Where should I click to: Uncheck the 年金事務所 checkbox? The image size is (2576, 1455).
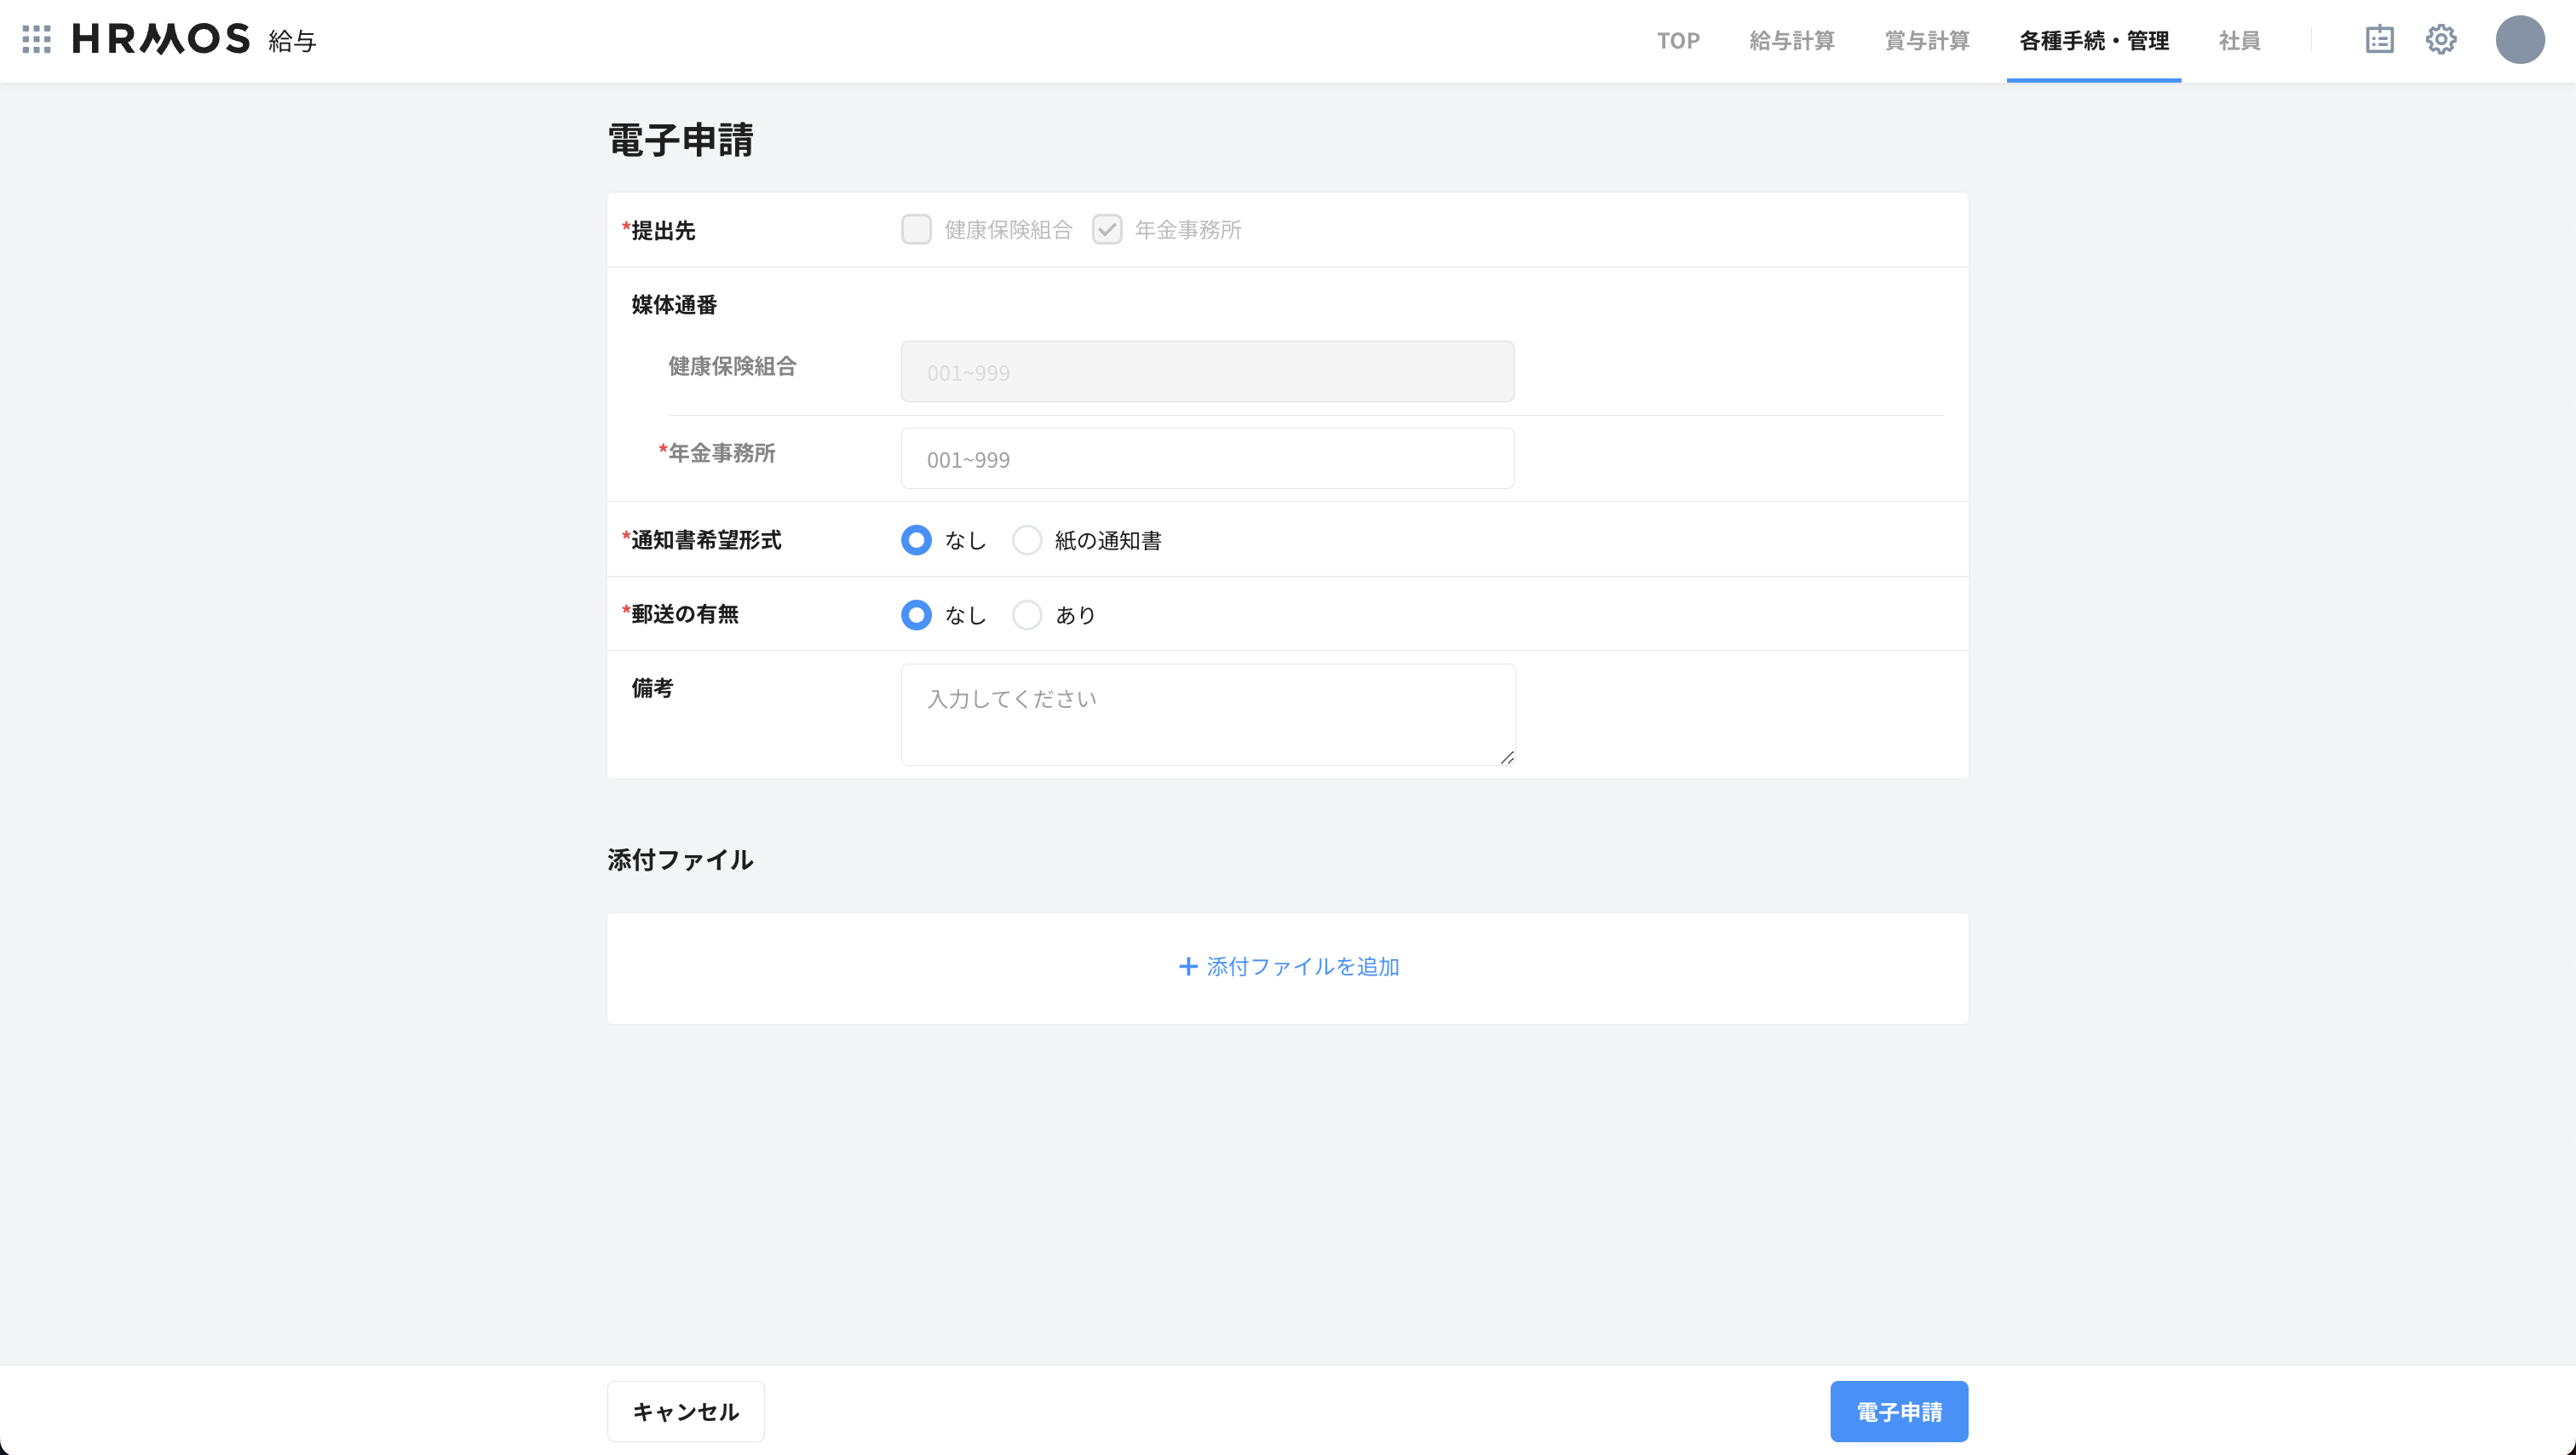click(1107, 229)
